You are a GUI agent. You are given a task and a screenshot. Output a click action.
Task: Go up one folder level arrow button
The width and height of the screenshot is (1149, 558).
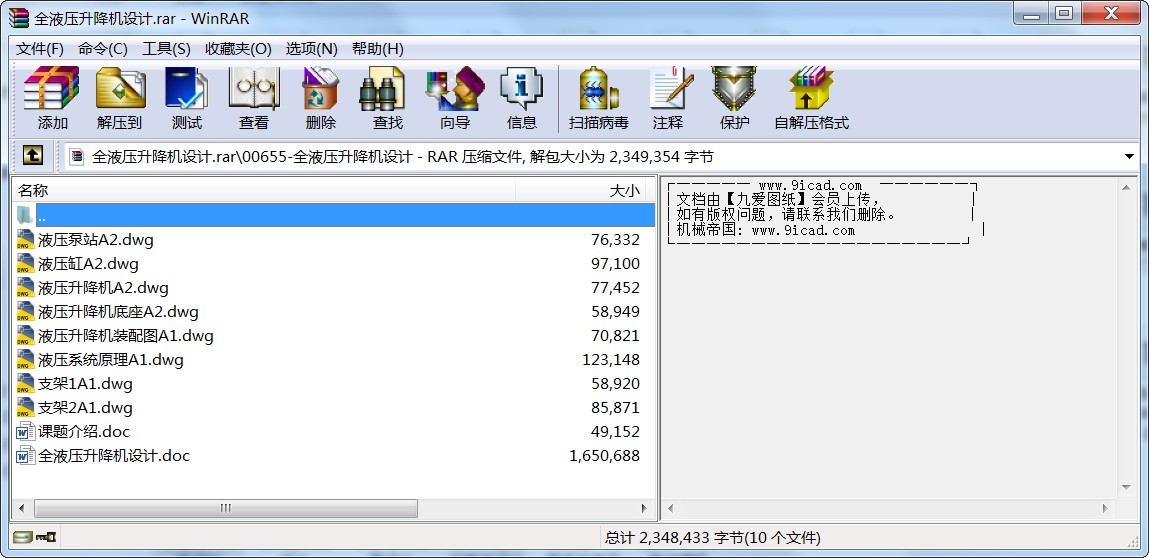33,155
